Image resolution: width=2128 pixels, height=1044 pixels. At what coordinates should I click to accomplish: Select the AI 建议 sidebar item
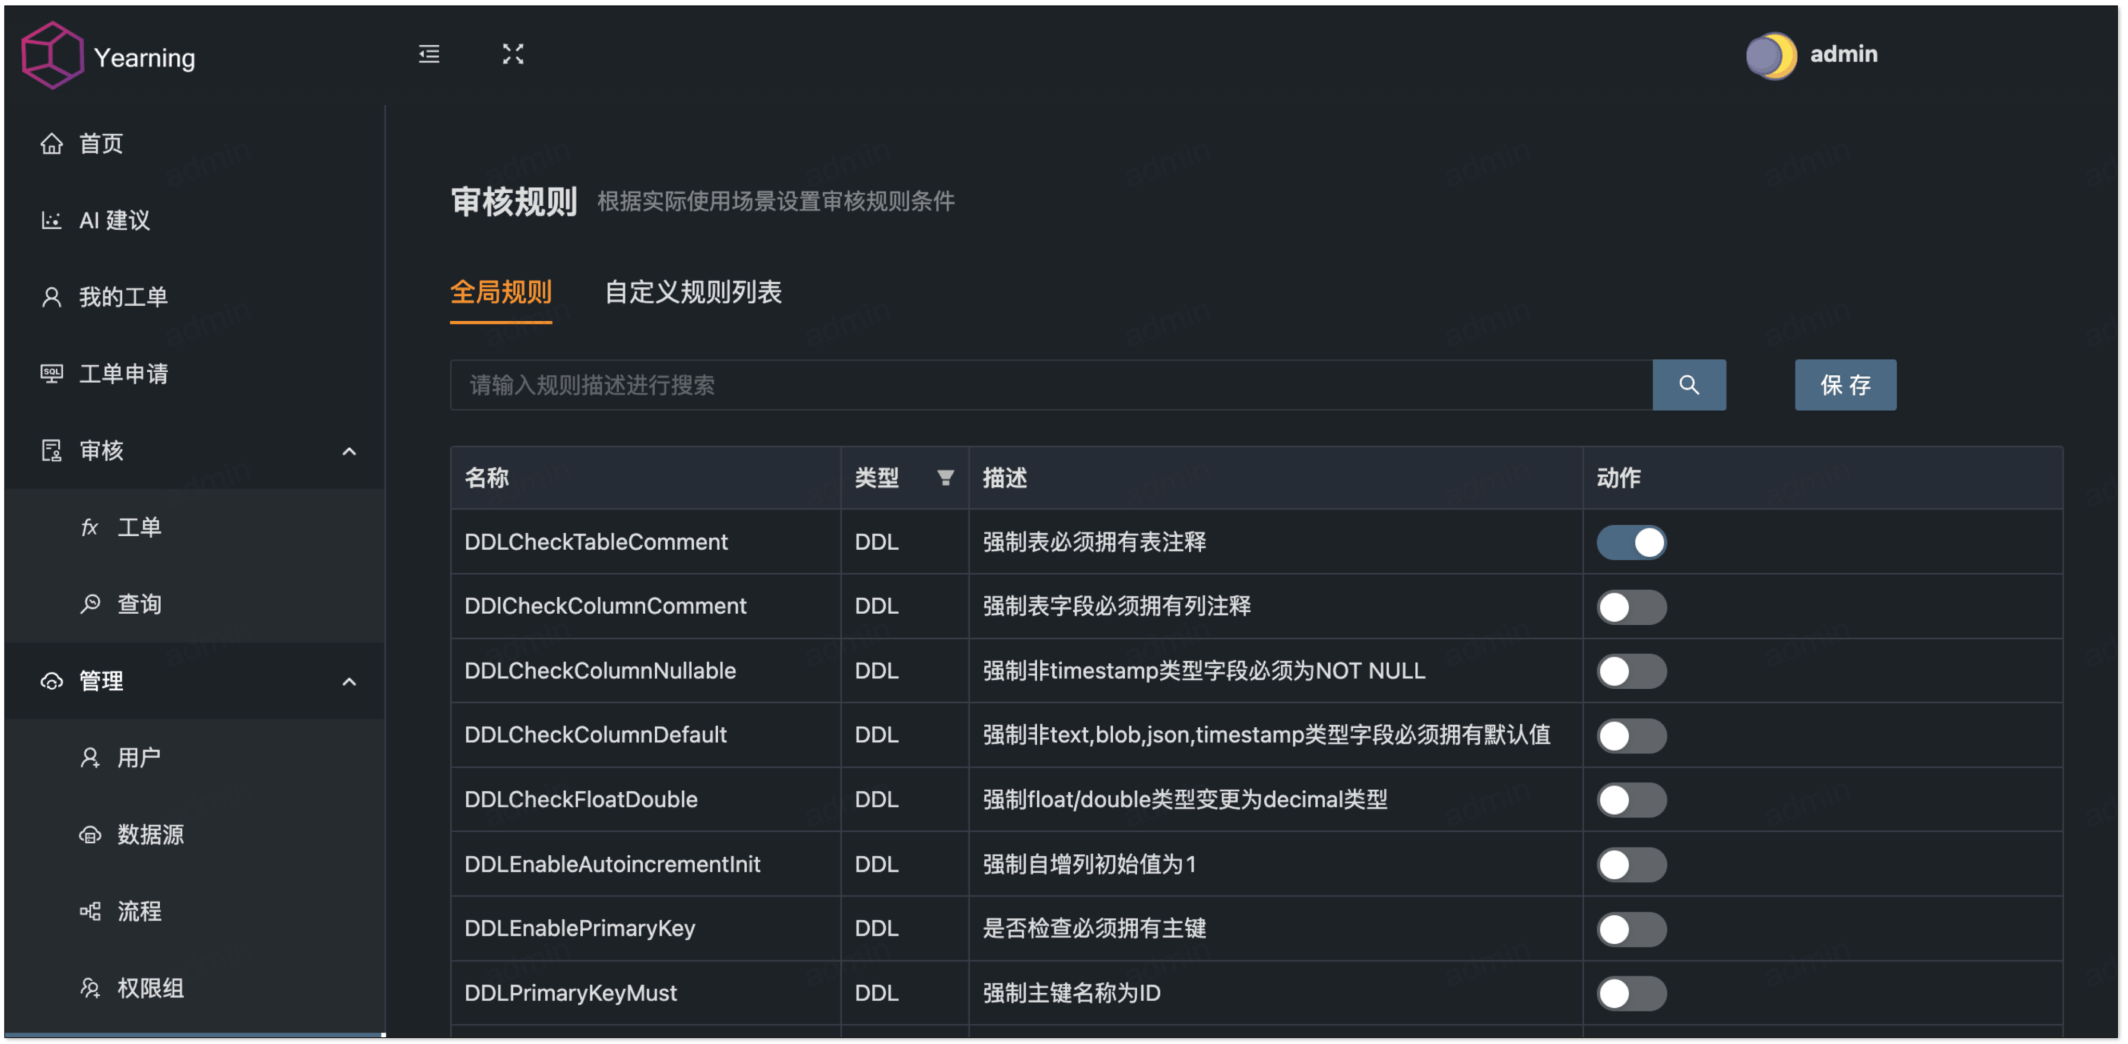[113, 220]
